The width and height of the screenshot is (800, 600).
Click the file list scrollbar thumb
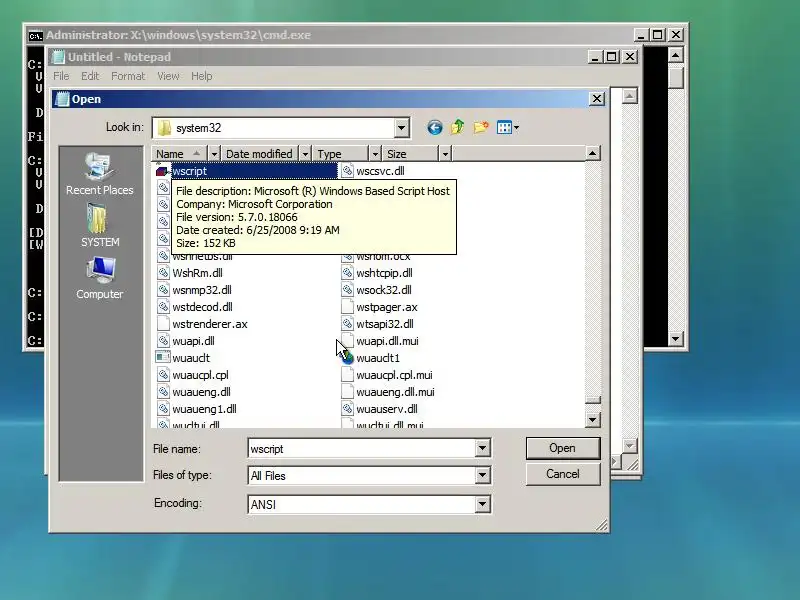pos(592,399)
